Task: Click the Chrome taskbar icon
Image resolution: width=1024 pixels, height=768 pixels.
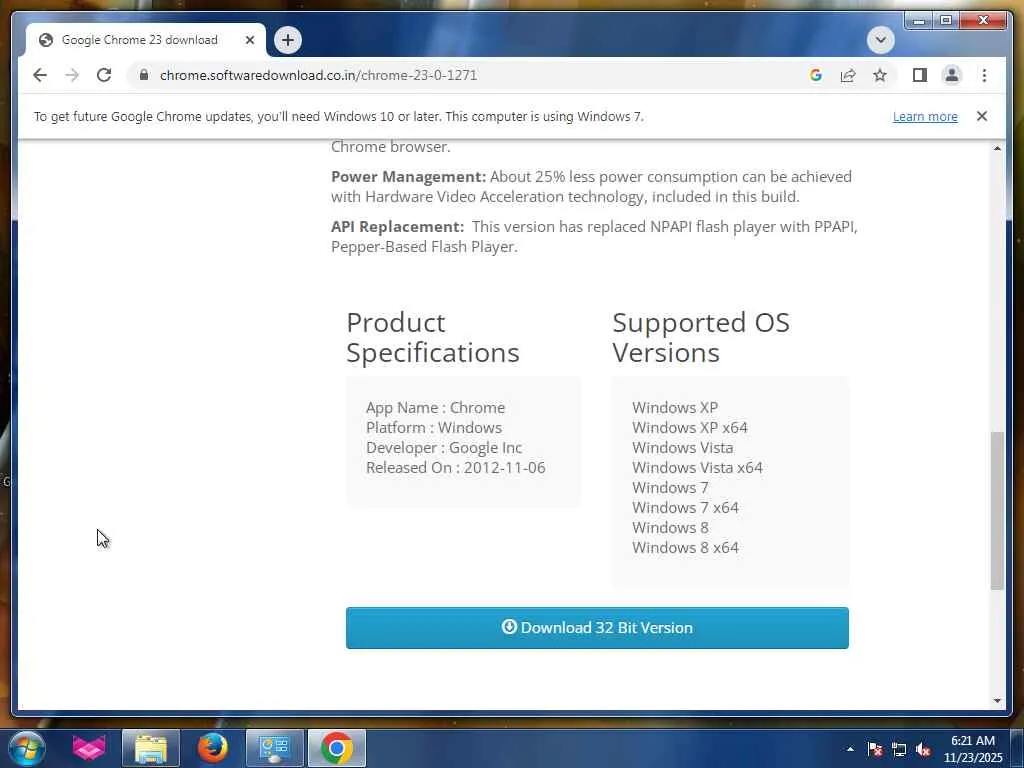Action: [x=336, y=748]
